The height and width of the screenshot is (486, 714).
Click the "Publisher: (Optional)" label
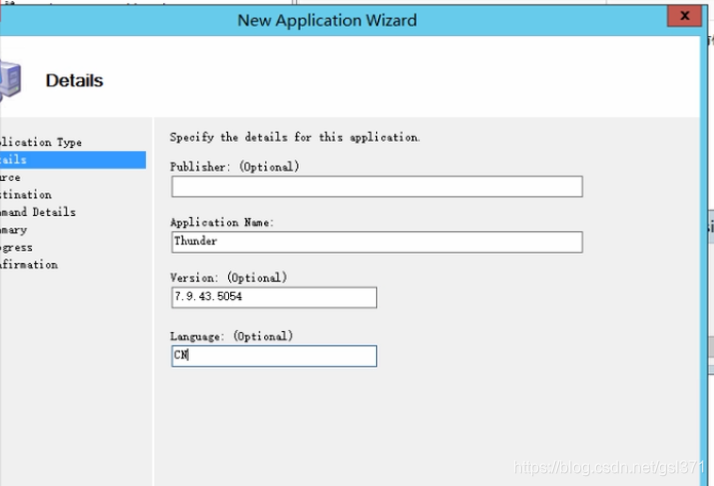coord(235,167)
